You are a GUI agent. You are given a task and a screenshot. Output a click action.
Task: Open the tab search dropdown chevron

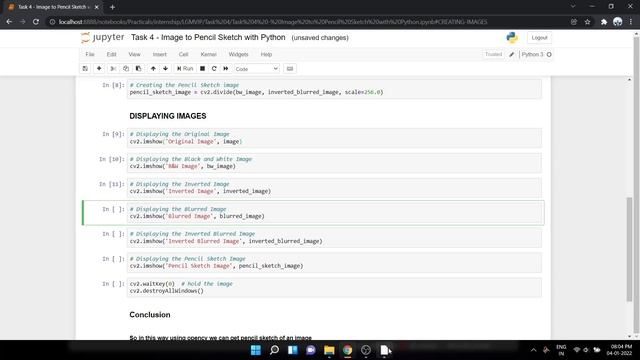point(573,7)
